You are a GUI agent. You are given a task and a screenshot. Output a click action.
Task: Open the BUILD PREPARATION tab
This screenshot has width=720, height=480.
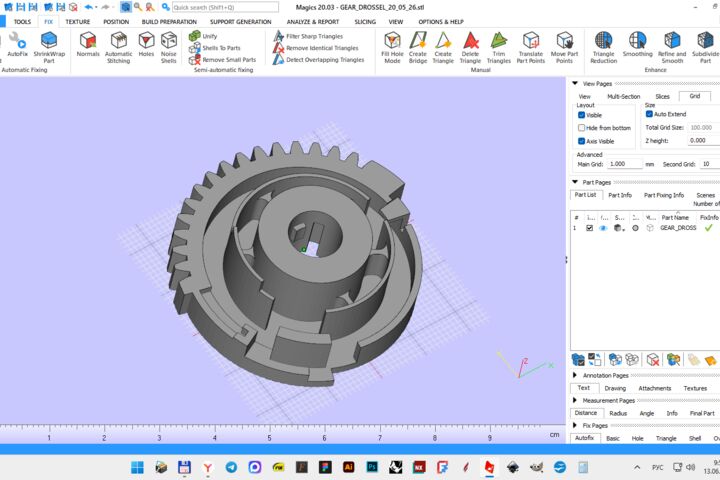(169, 22)
